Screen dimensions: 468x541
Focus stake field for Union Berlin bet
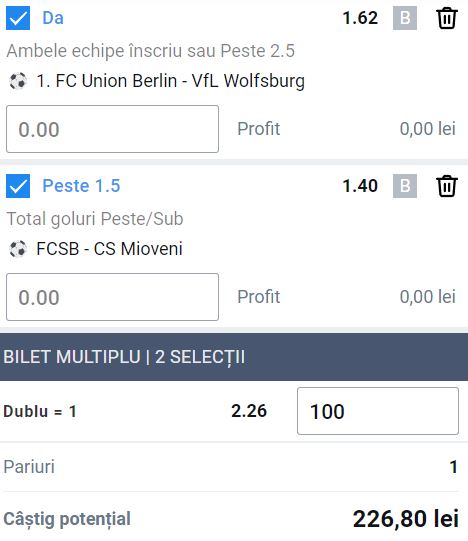113,129
